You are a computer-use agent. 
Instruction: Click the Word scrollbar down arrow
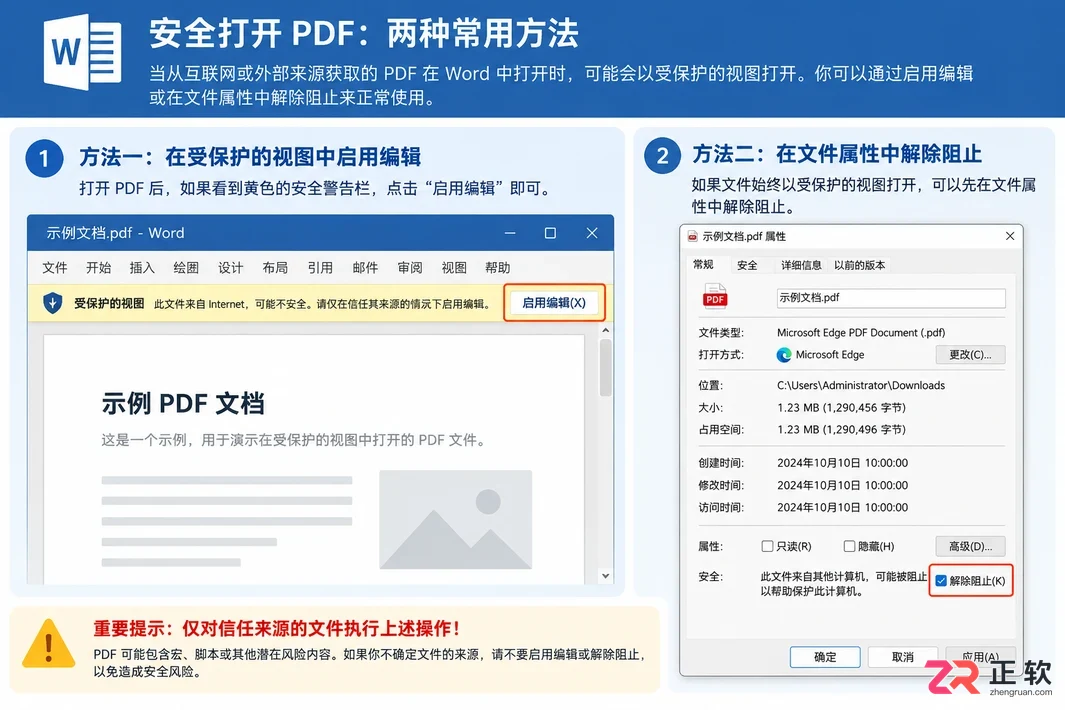(x=605, y=576)
